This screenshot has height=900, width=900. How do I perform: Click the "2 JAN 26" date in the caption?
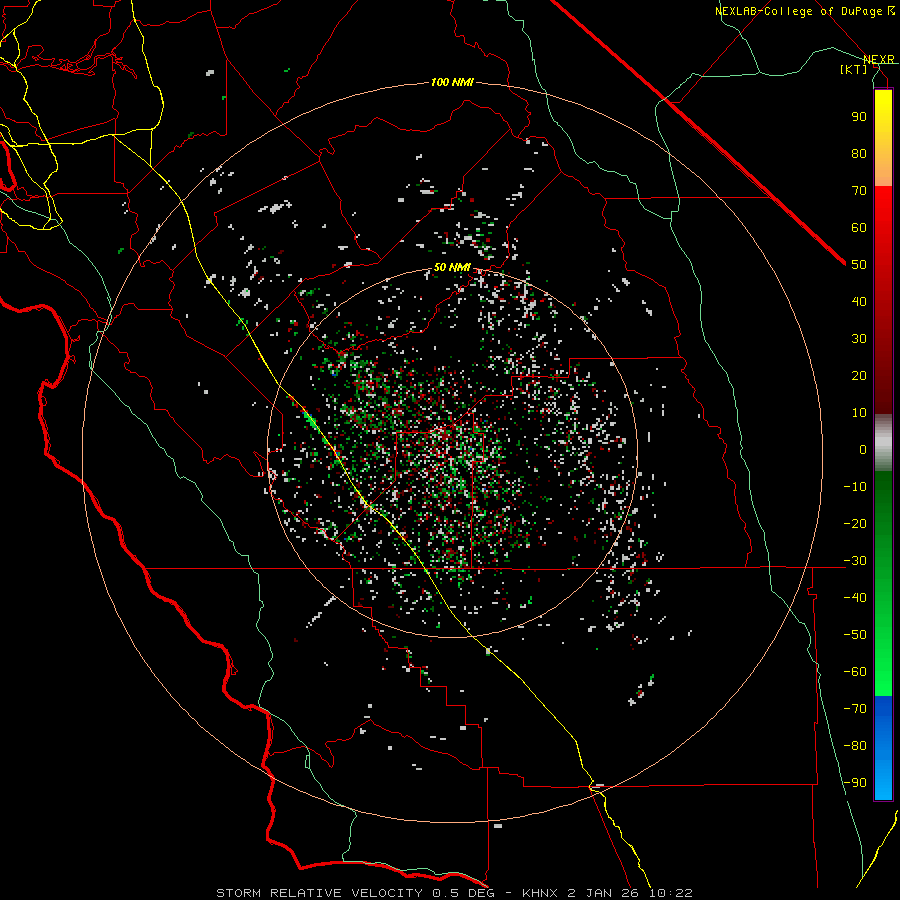pos(603,893)
